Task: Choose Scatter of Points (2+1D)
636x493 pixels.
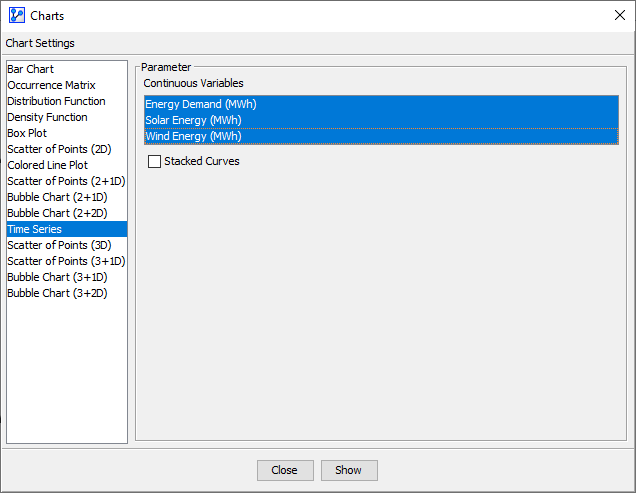Action: (x=66, y=181)
